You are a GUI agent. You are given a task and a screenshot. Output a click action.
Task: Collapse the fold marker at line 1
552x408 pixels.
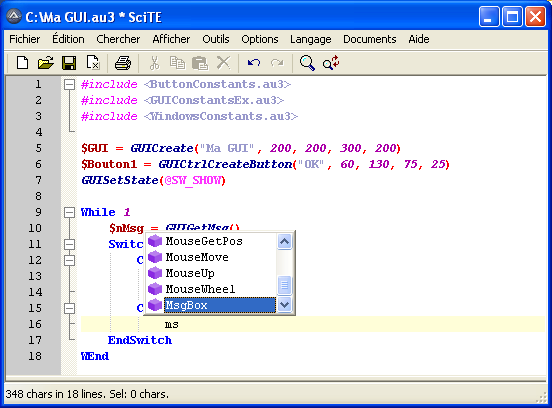(69, 84)
